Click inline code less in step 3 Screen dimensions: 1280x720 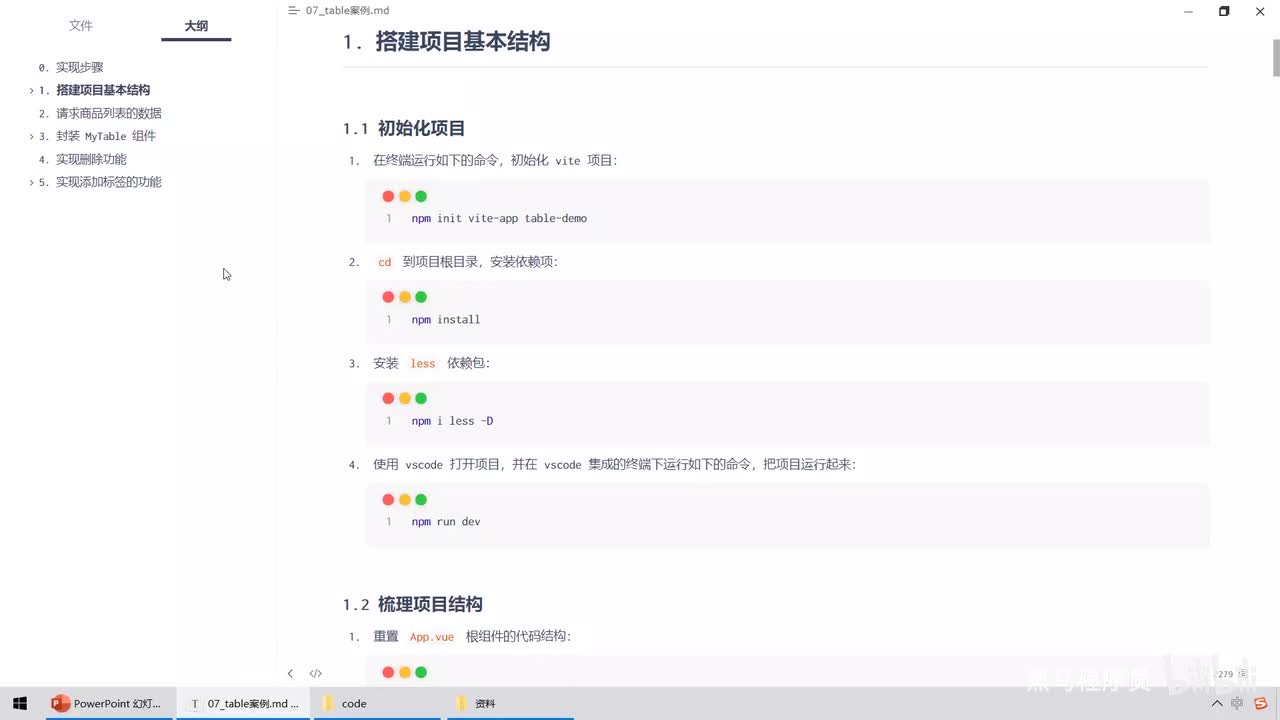tap(423, 363)
